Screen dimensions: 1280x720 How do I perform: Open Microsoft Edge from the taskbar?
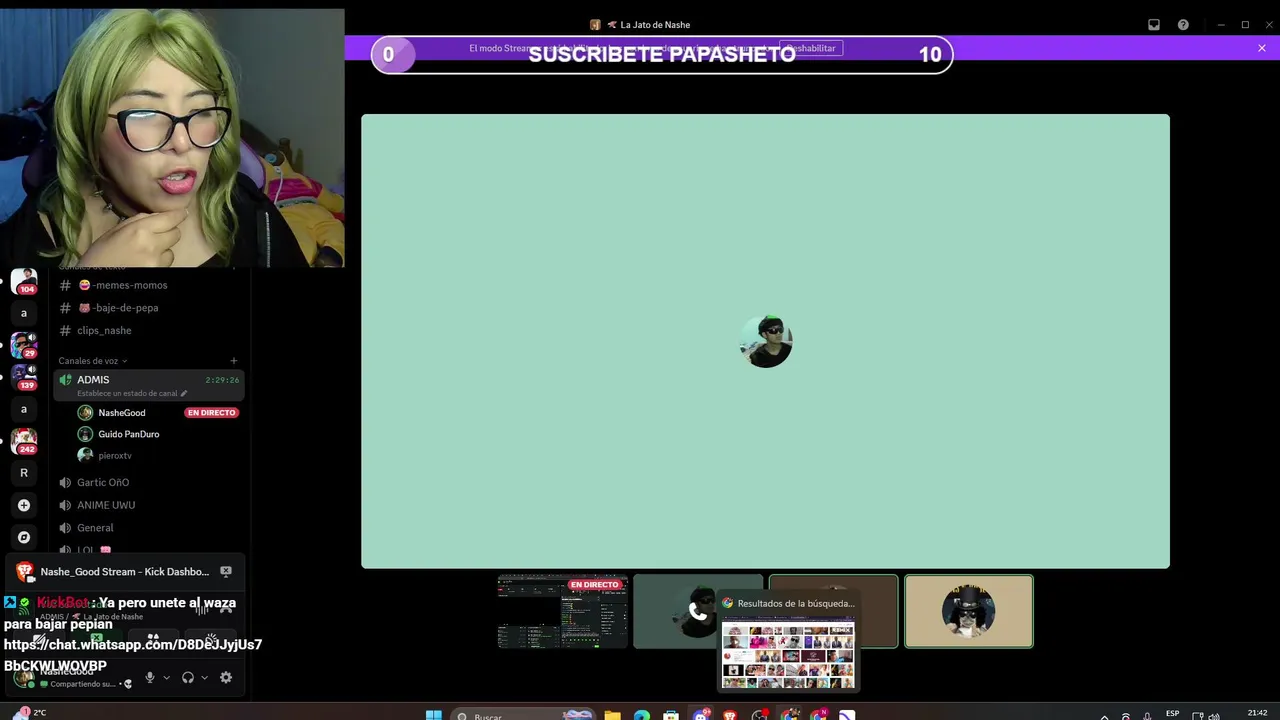(642, 715)
